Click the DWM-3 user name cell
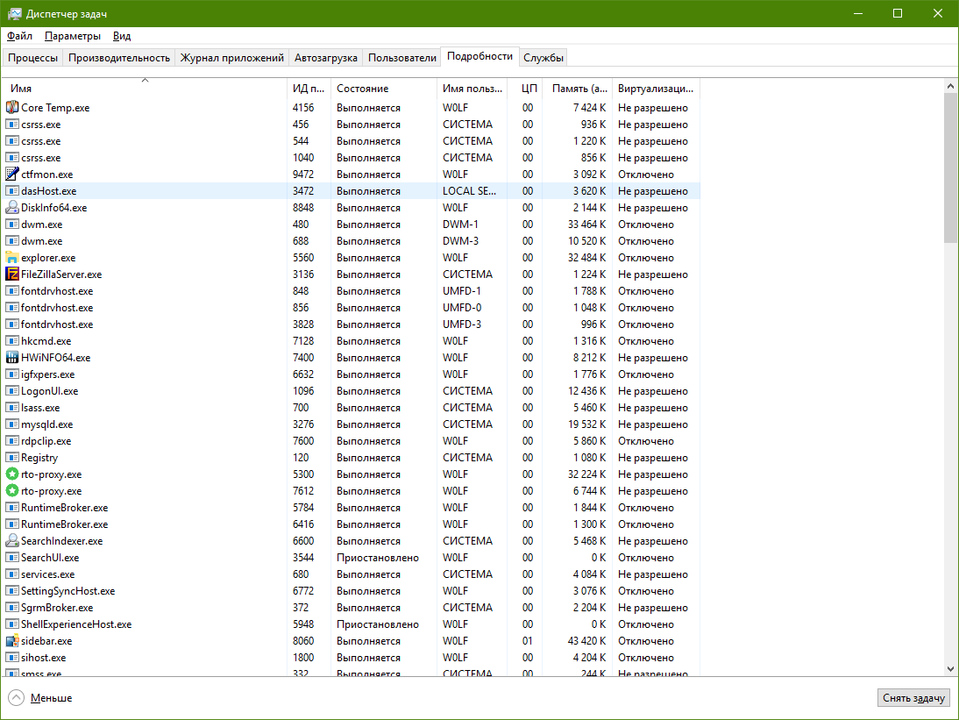Screen dimensions: 959x720 pyautogui.click(x=461, y=241)
